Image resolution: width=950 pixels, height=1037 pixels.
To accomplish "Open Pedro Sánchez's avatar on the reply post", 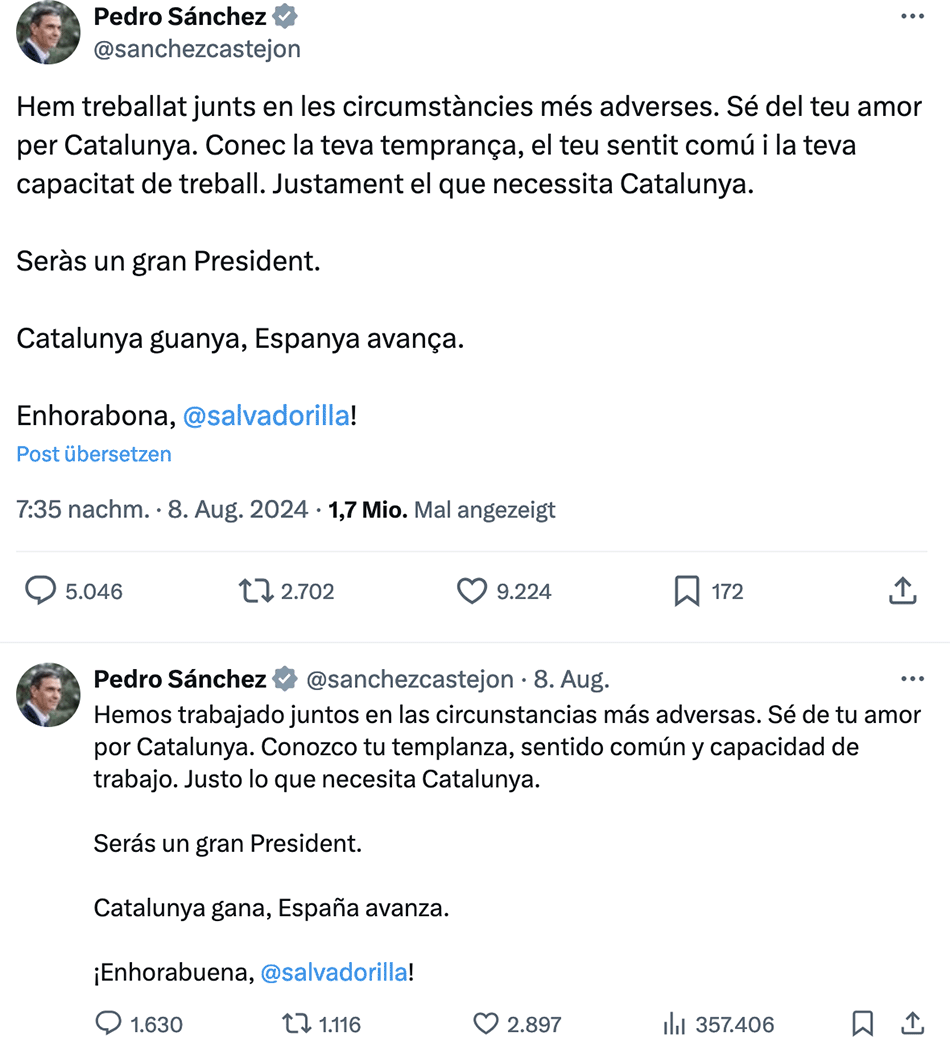I will (x=48, y=694).
